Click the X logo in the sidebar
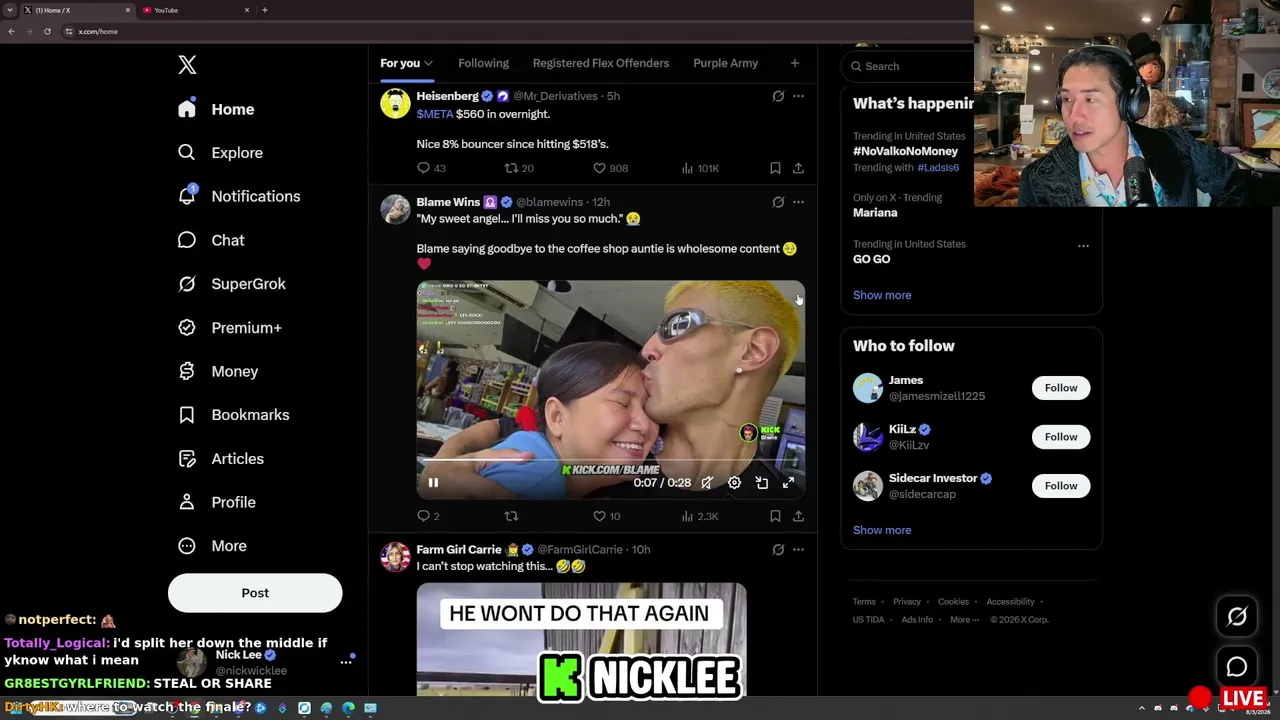Screen dimensions: 1280x720 (187, 65)
